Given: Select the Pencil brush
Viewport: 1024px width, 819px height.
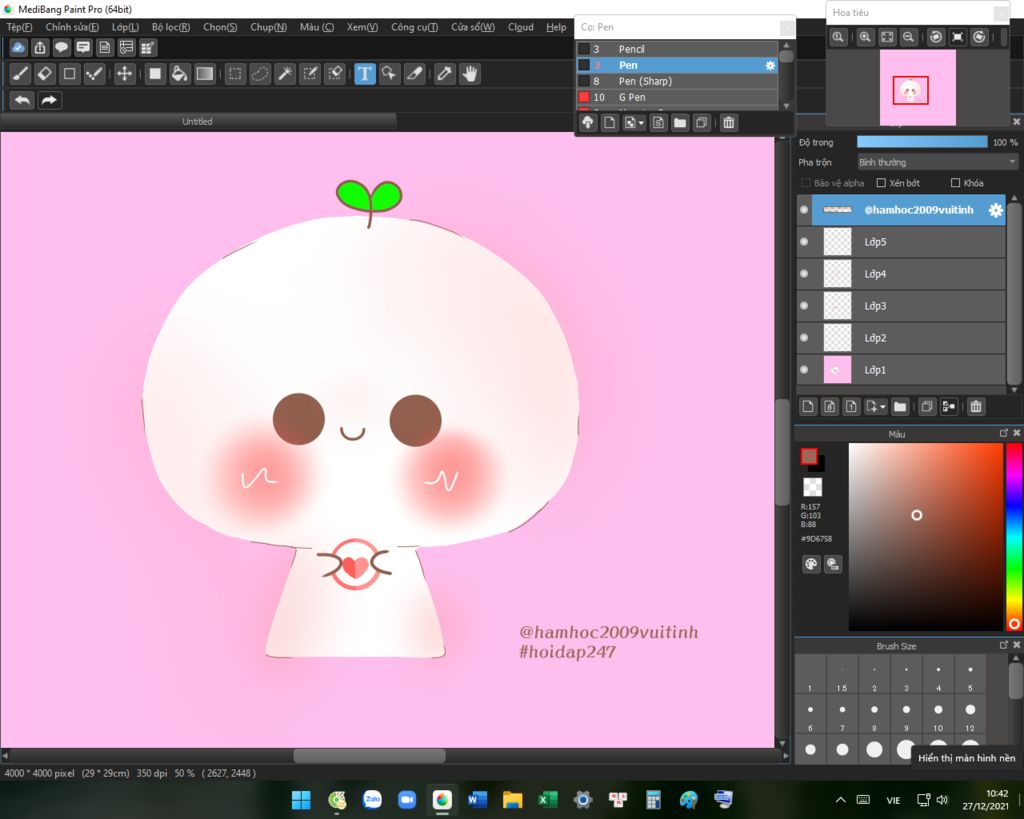Looking at the screenshot, I should pos(677,49).
